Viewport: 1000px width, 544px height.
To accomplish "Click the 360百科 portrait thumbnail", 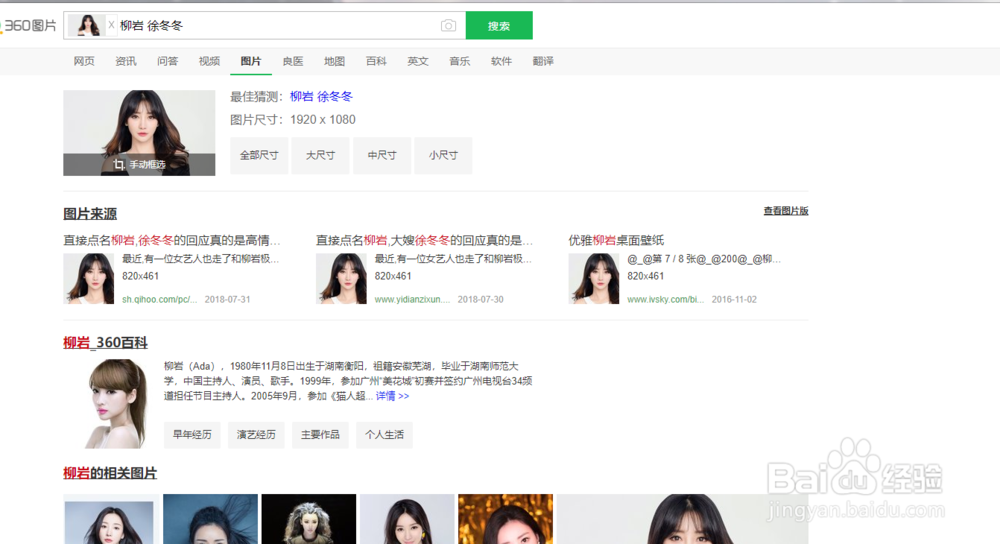I will coord(115,404).
